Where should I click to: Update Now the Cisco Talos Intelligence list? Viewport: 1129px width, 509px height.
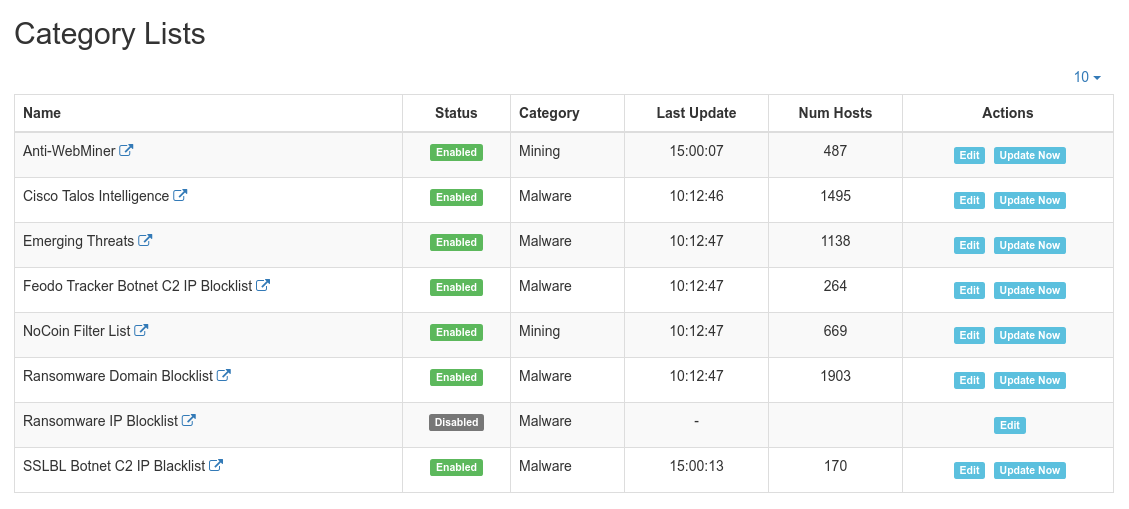point(1030,200)
